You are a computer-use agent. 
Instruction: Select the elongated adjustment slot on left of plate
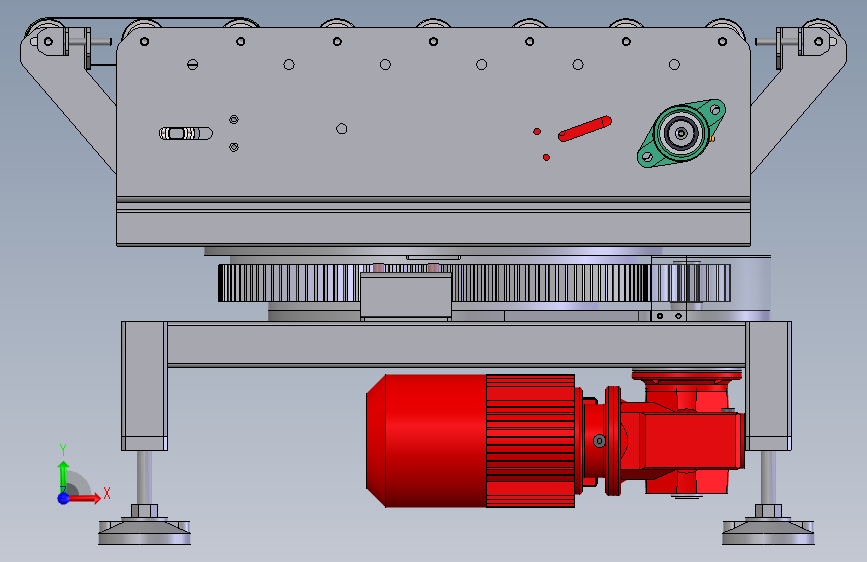pyautogui.click(x=186, y=133)
